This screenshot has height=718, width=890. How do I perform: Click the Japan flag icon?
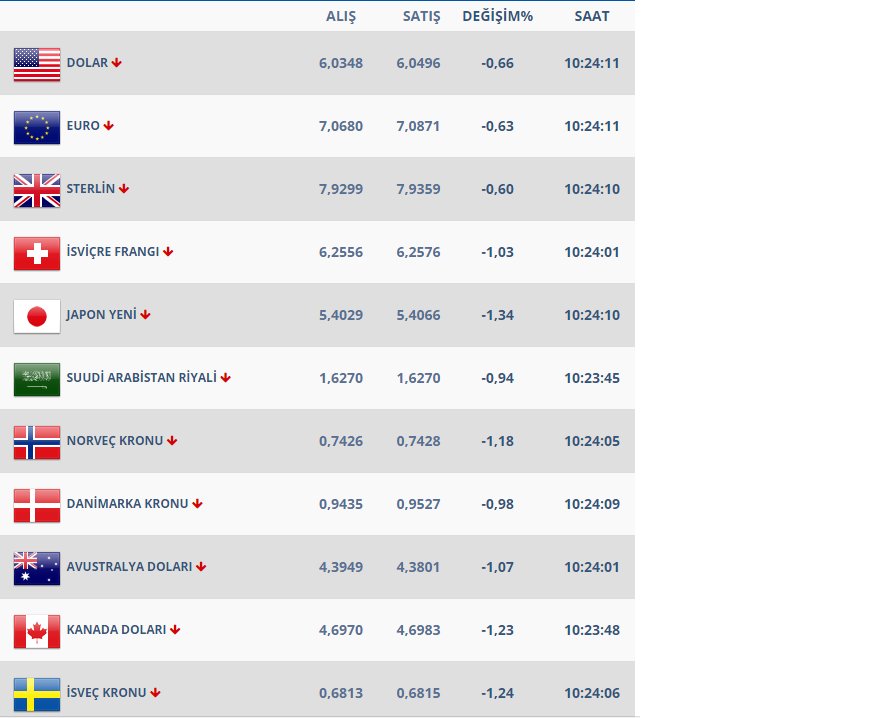[37, 316]
